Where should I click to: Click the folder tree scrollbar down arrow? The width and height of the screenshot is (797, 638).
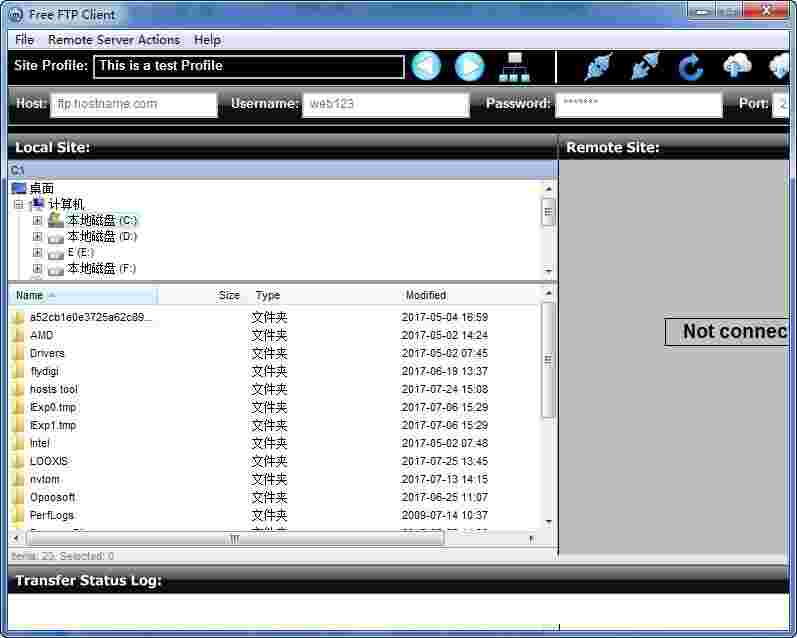[548, 271]
